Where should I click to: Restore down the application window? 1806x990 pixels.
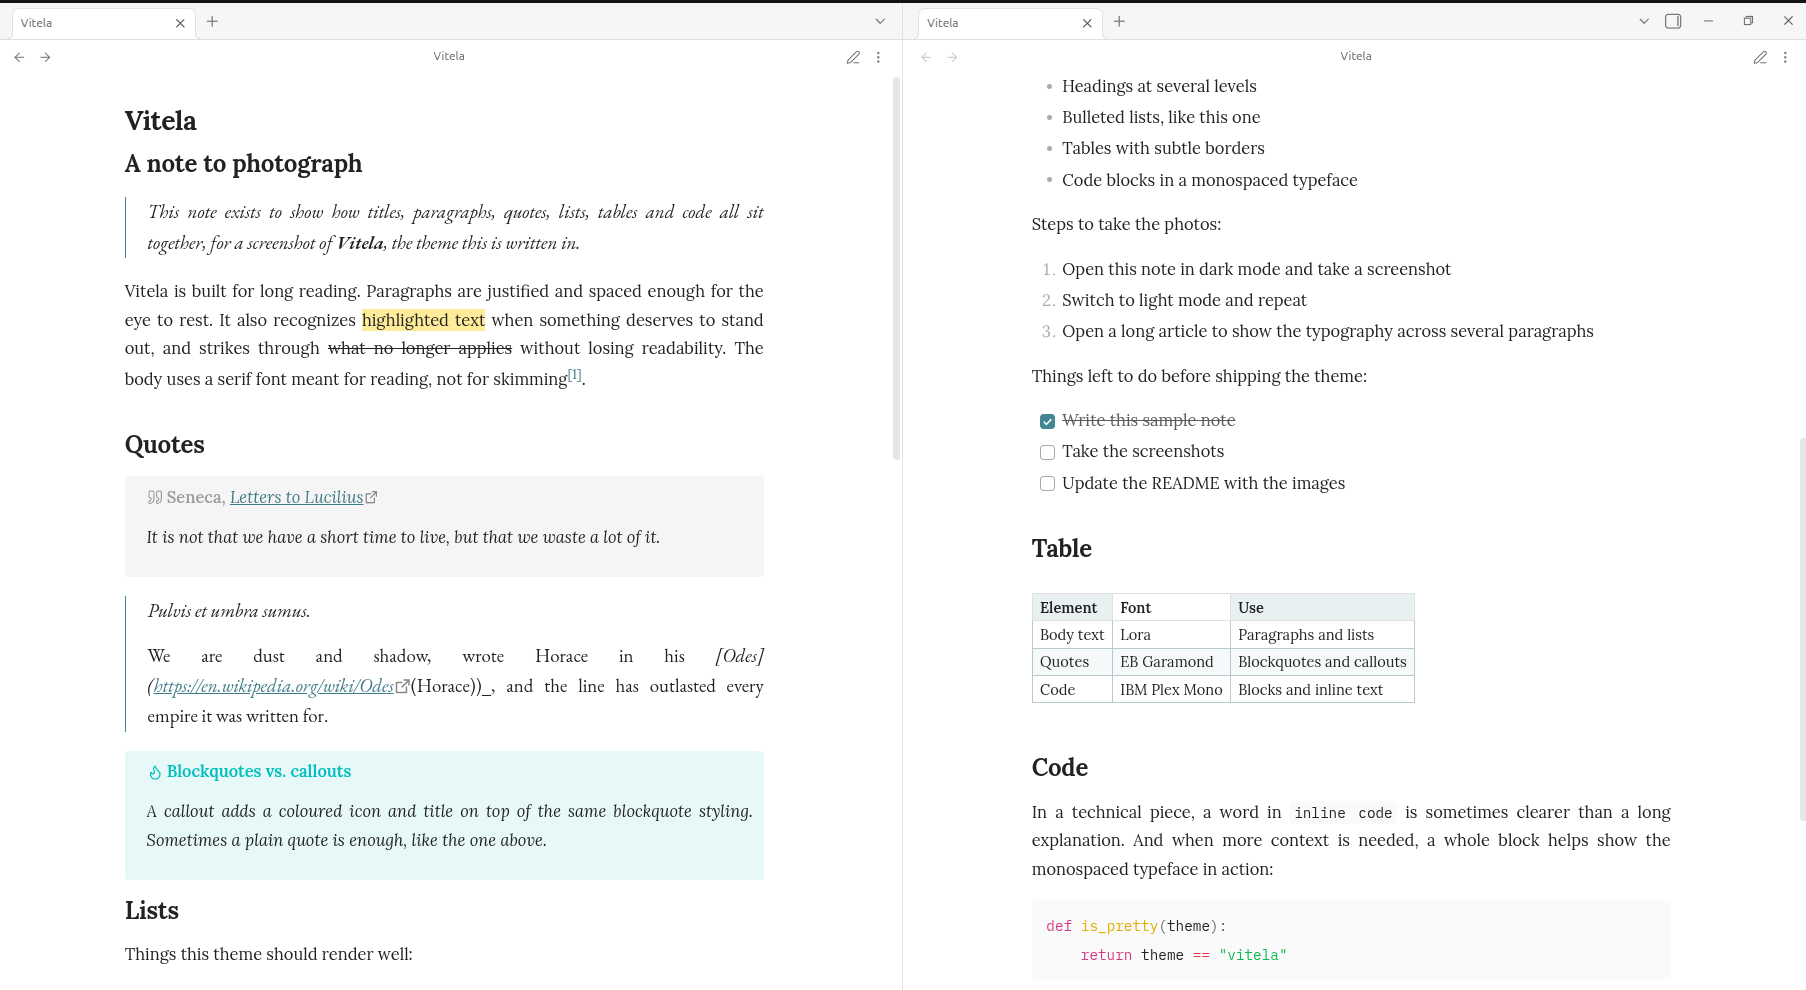[1748, 21]
